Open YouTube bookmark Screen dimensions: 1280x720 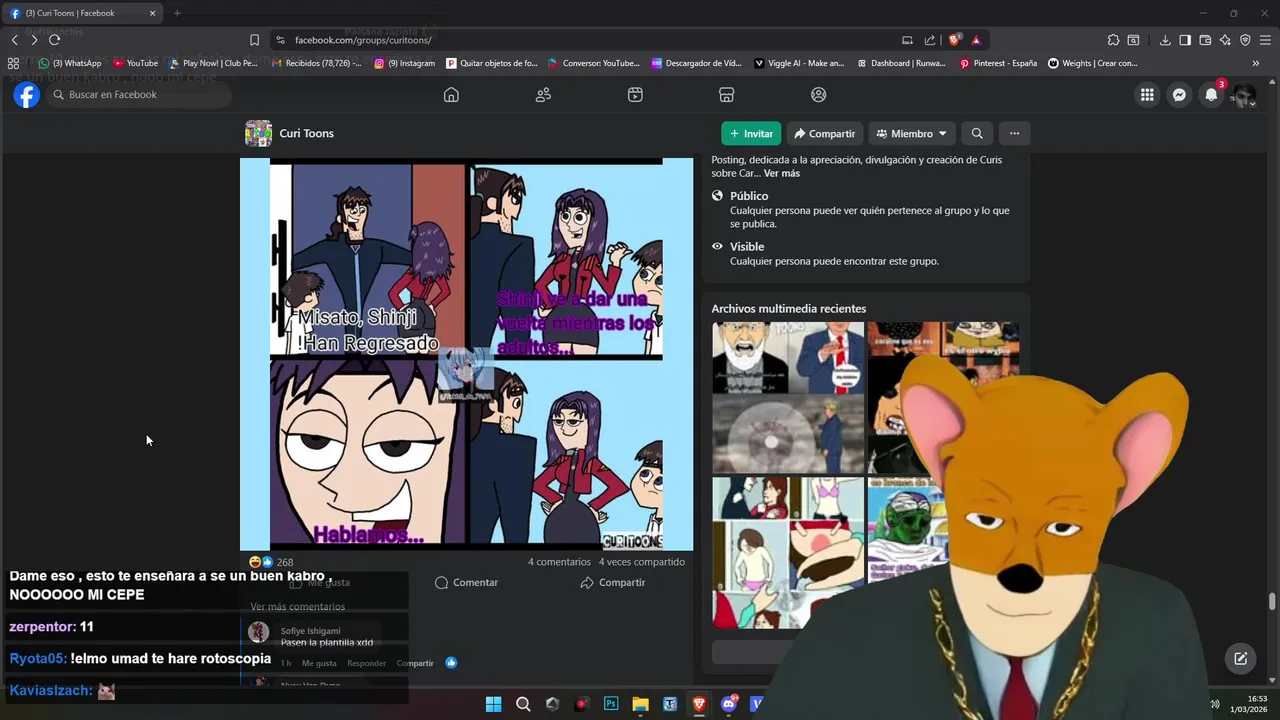[136, 63]
